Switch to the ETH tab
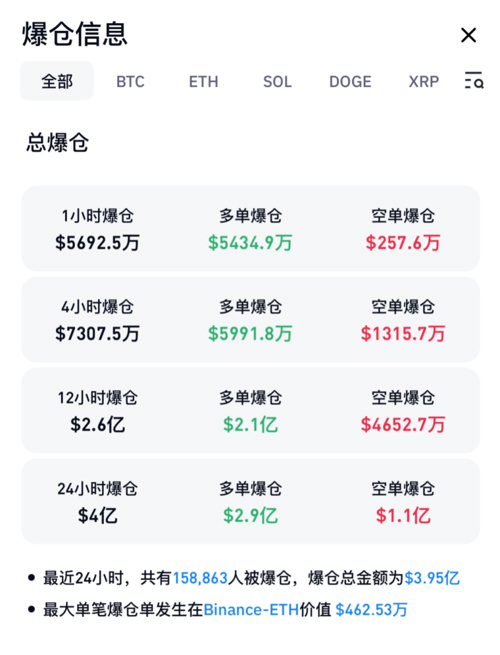Viewport: 500px width, 655px height. point(203,81)
